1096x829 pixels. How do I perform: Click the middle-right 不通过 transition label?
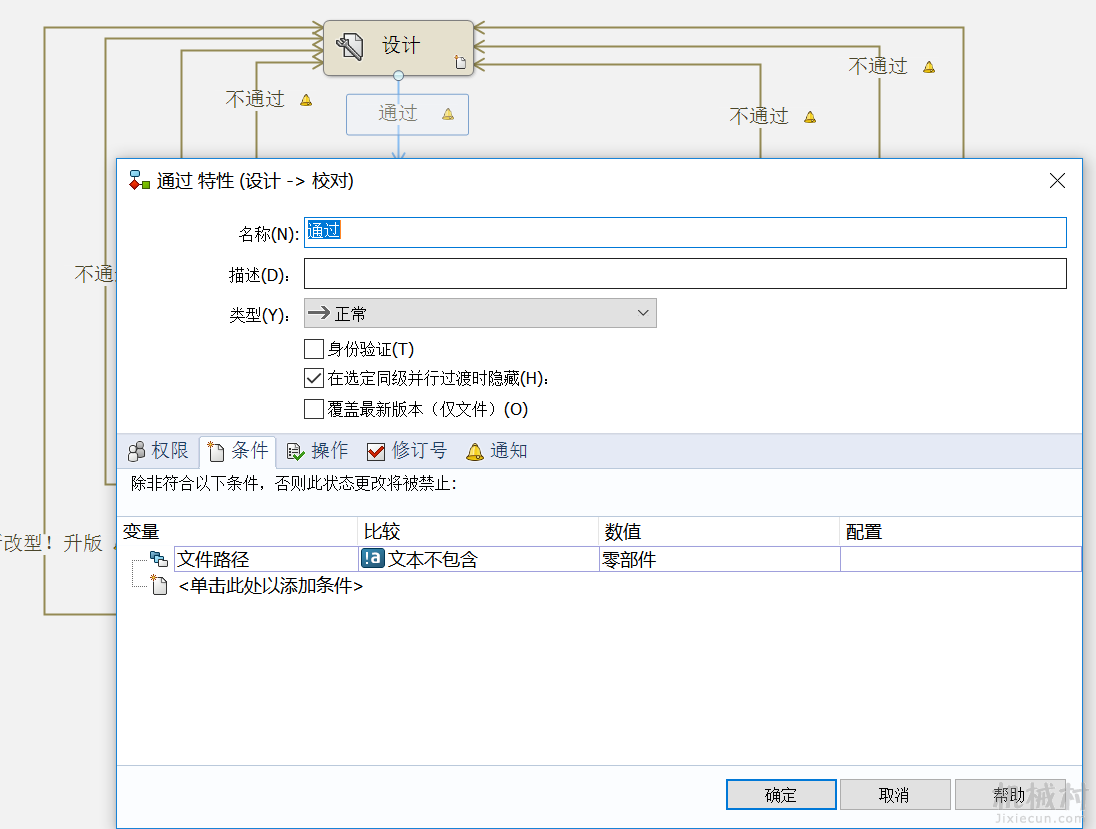(759, 116)
